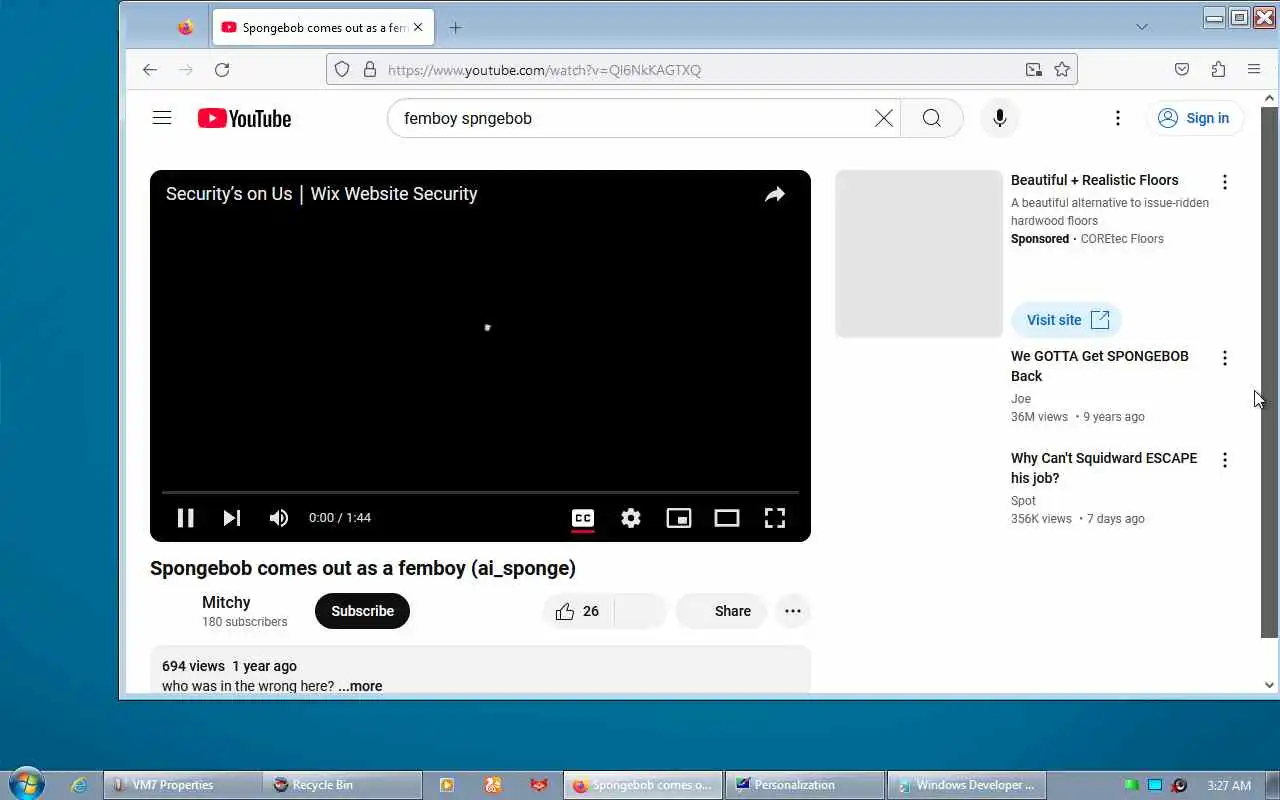Open the Firefox View pinned icon
This screenshot has height=800, width=1280.
185,28
